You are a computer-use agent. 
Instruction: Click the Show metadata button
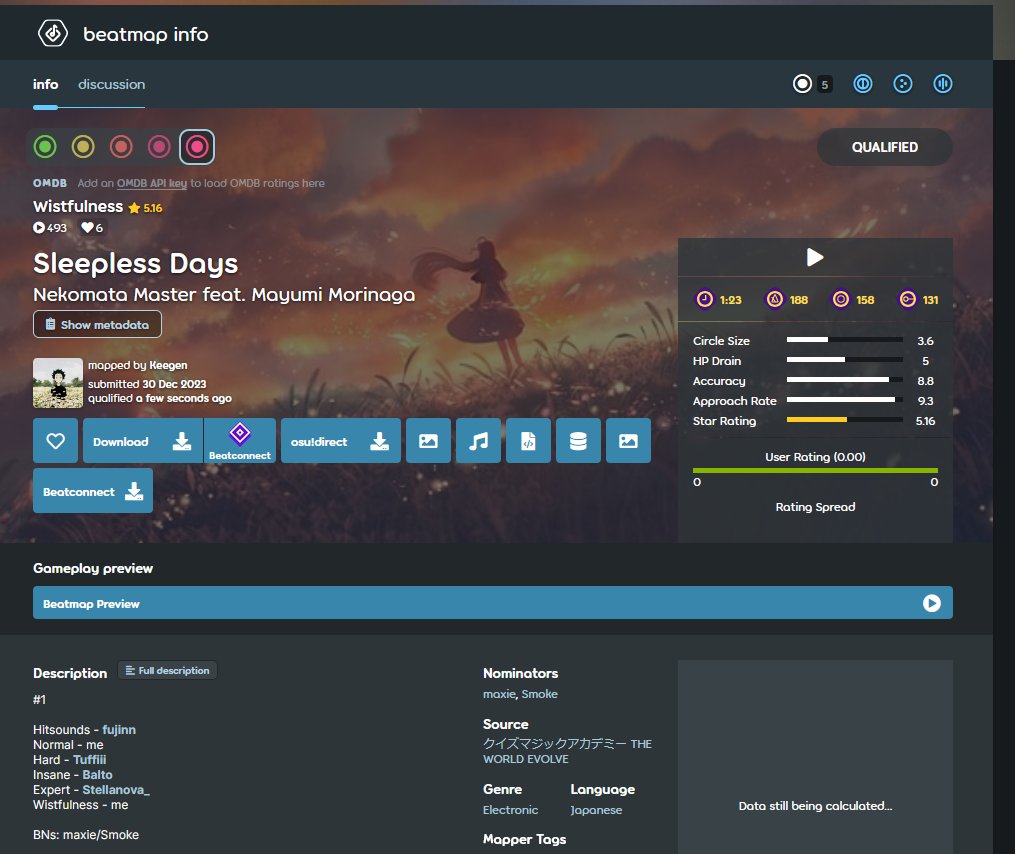click(97, 324)
